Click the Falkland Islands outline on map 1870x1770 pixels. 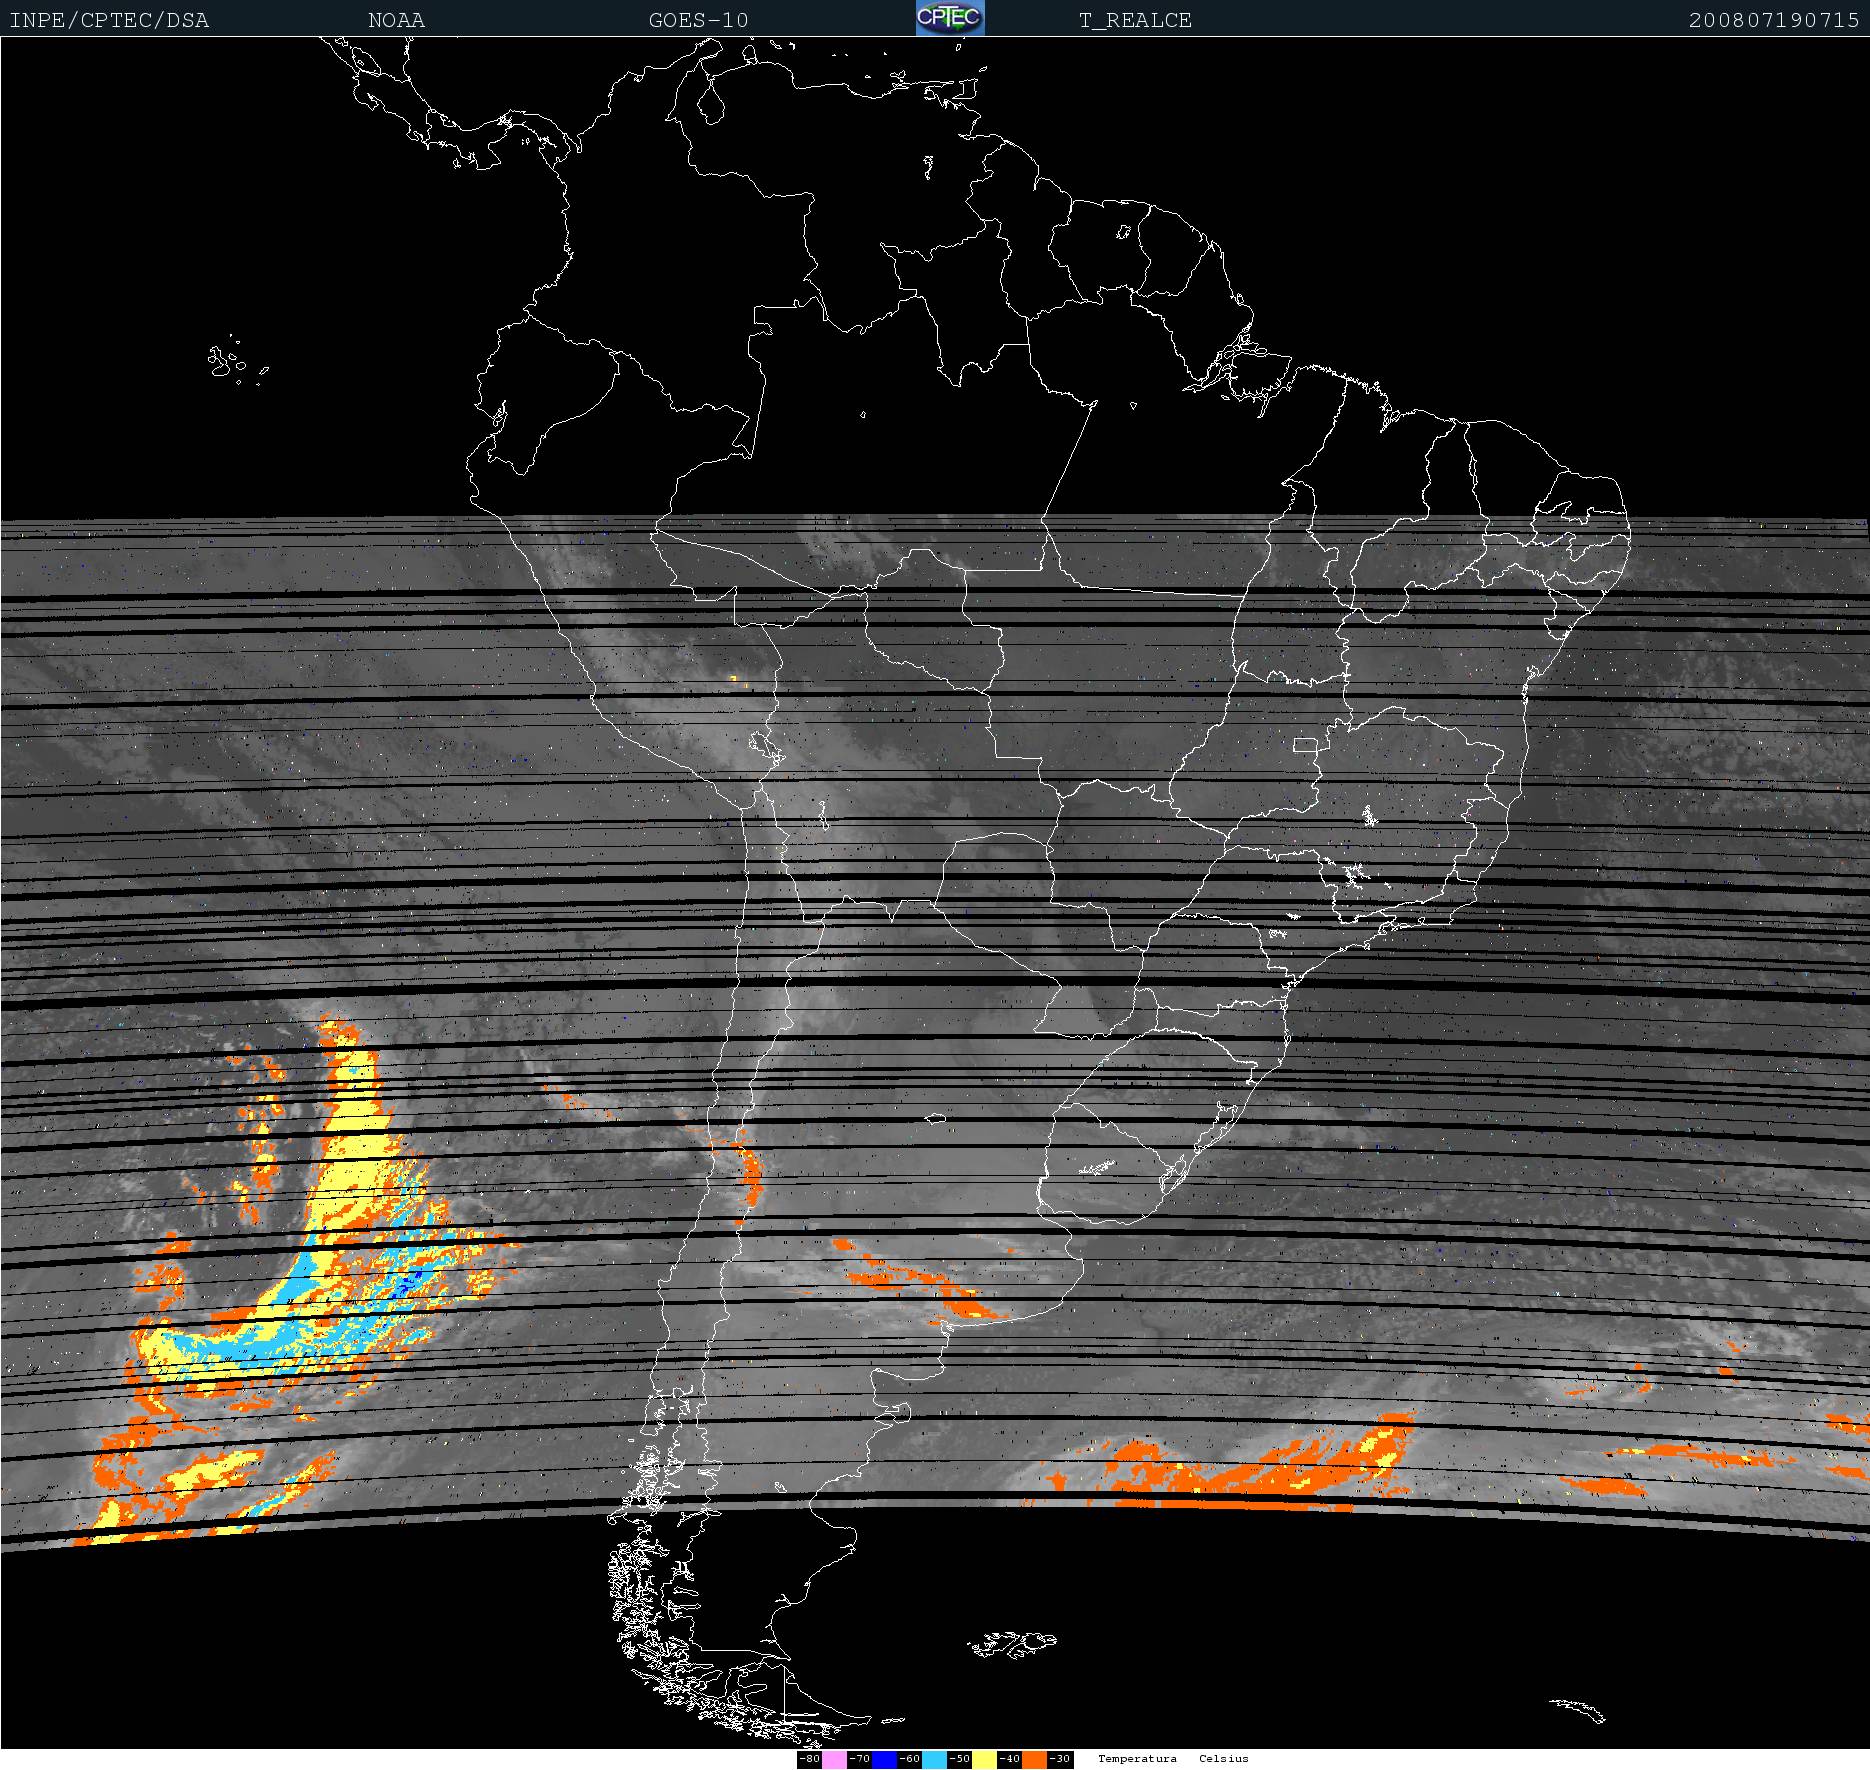[1012, 1644]
